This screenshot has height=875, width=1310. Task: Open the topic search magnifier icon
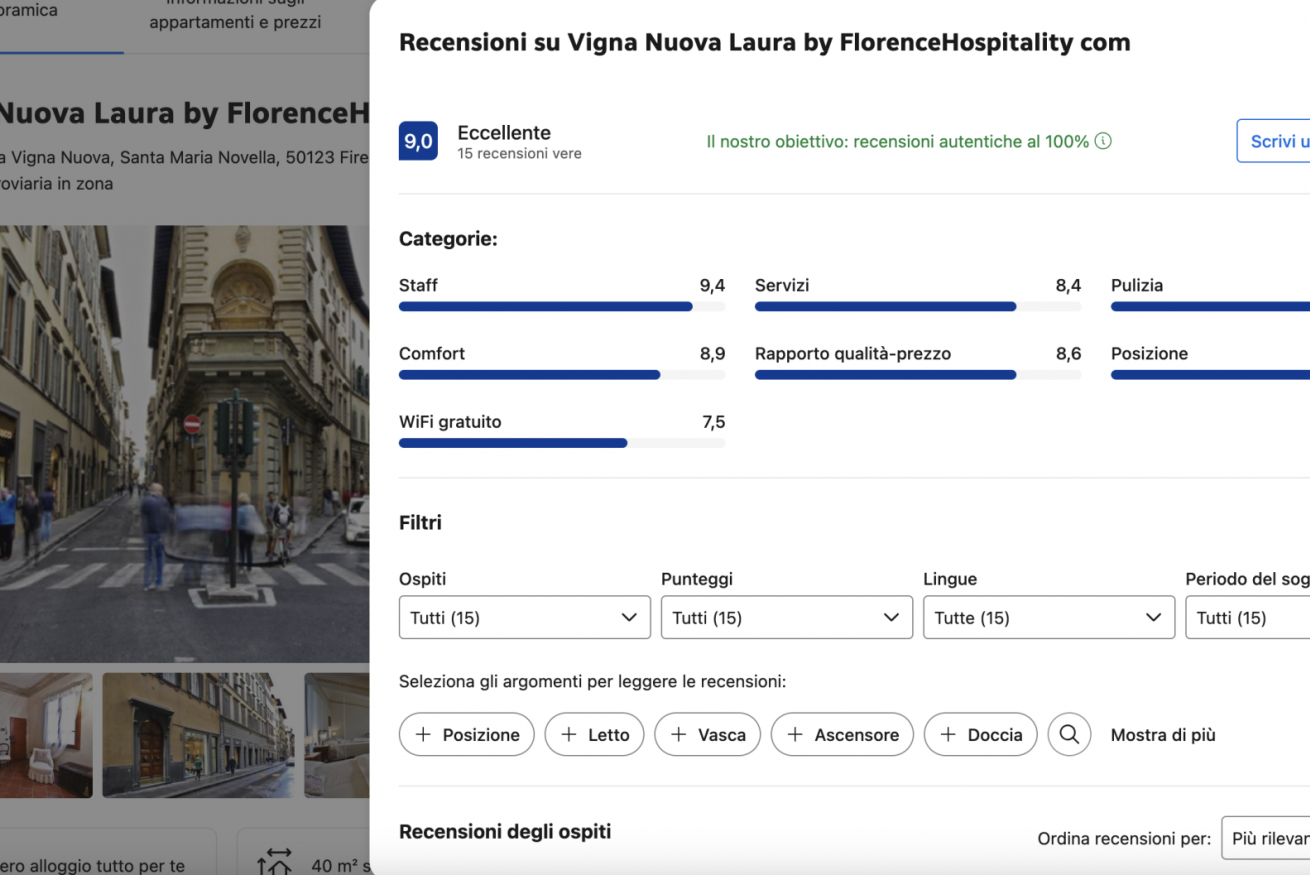[x=1069, y=735]
